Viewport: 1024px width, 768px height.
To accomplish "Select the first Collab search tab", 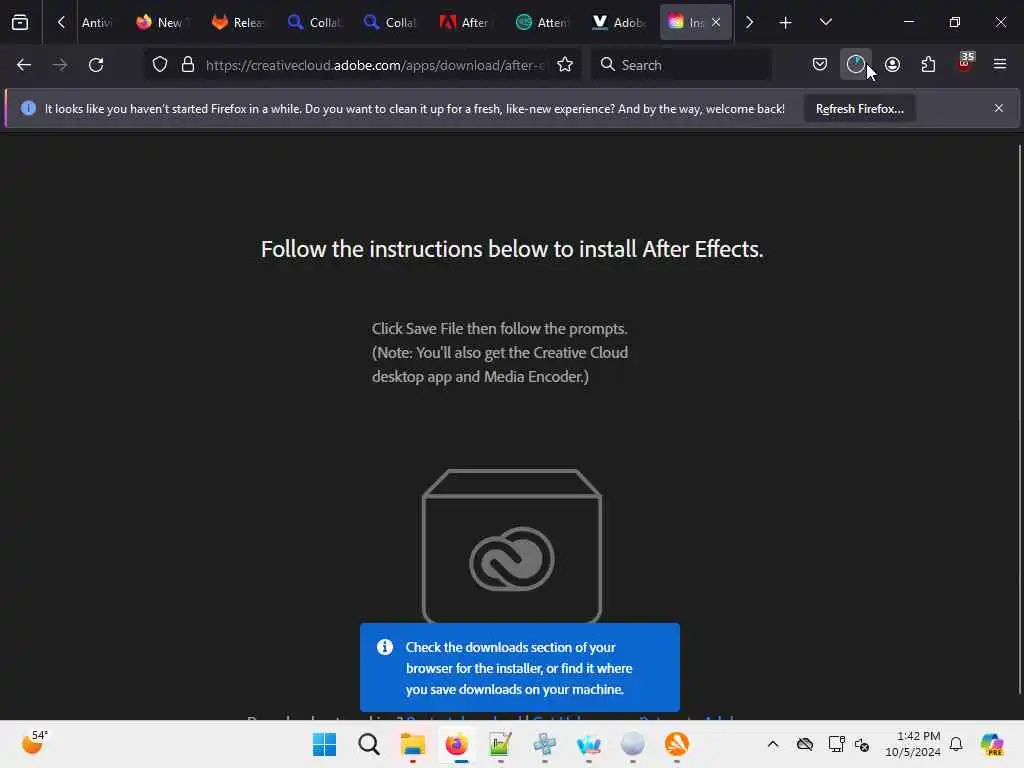I will [x=314, y=22].
